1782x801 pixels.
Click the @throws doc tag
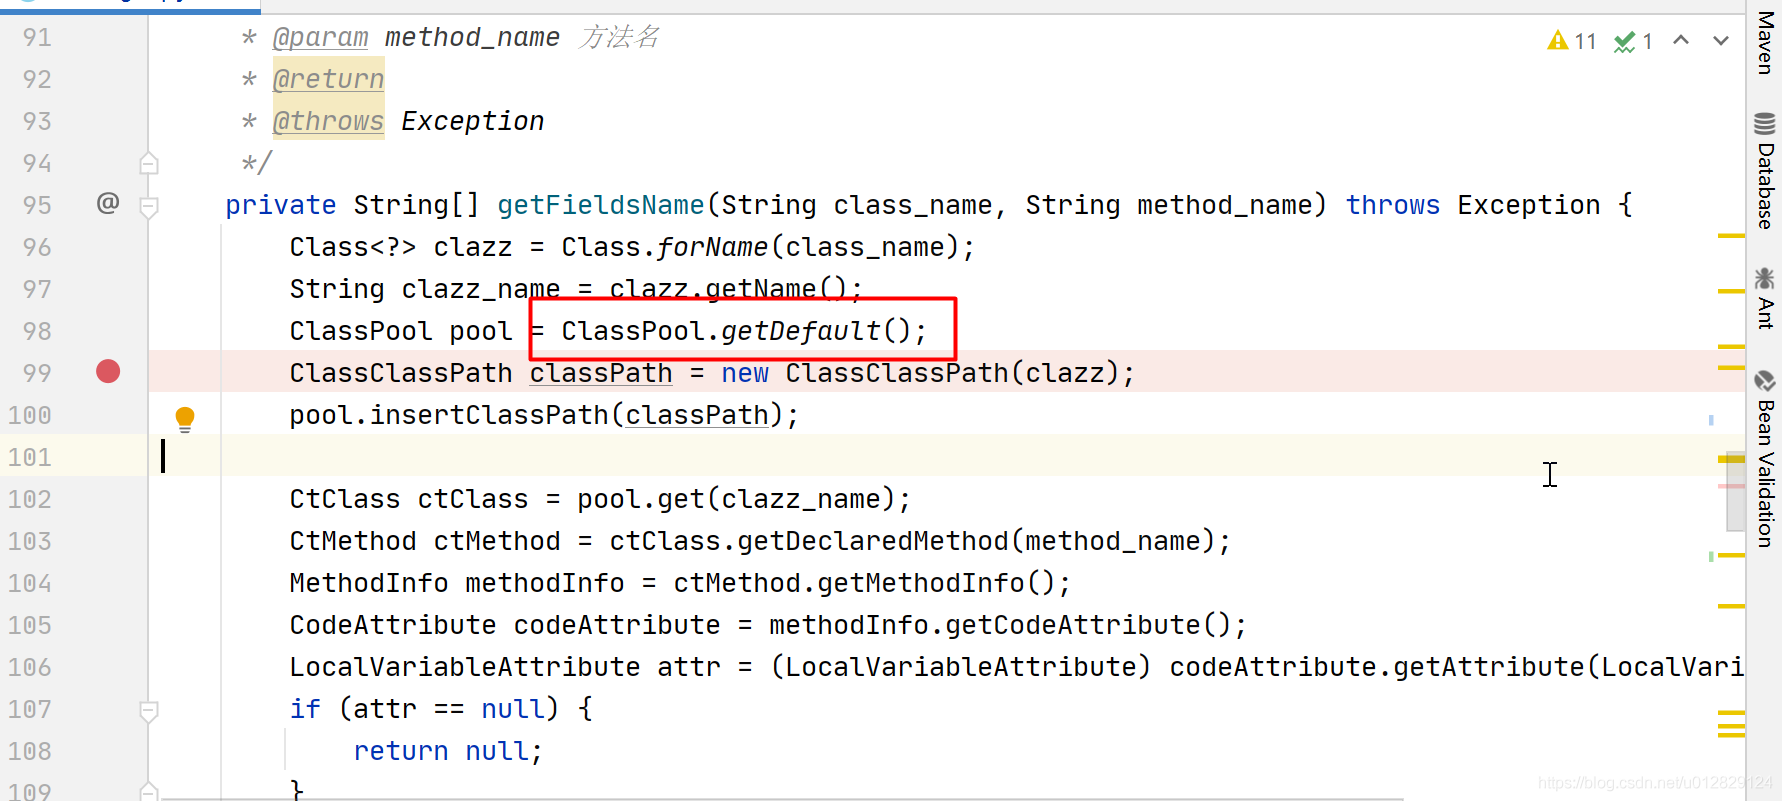coord(328,121)
